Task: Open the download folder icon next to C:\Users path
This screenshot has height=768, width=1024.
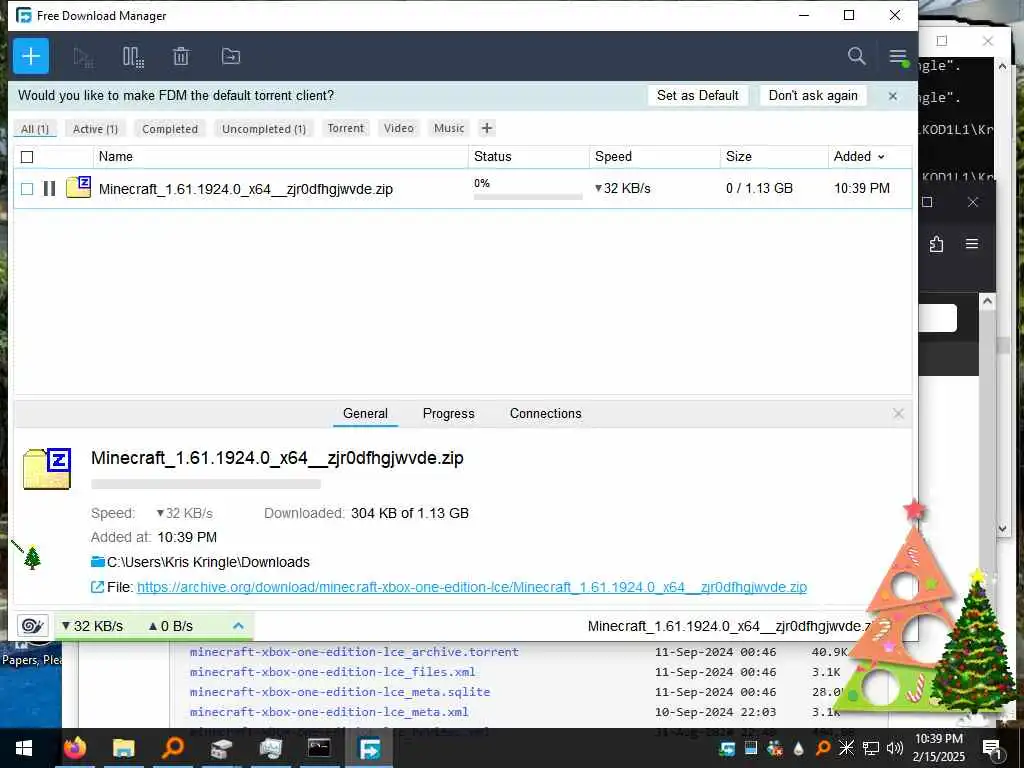Action: pyautogui.click(x=98, y=562)
